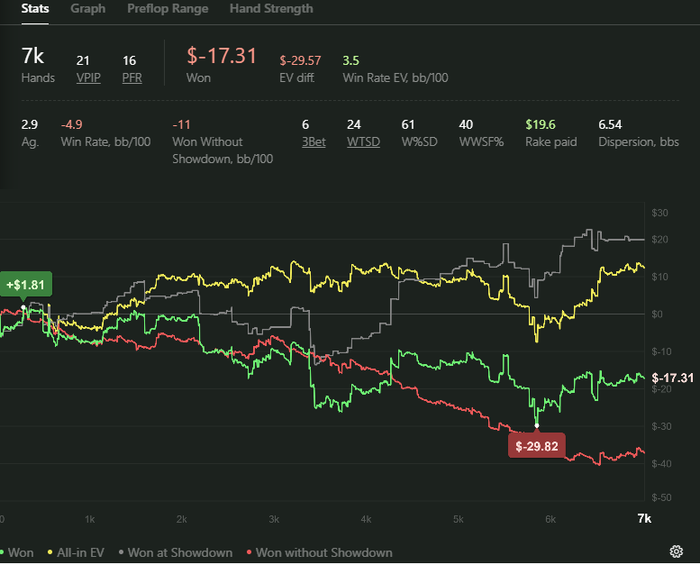Screen dimensions: 700x565
Task: Click the 40 WWSF% value
Action: pos(466,125)
